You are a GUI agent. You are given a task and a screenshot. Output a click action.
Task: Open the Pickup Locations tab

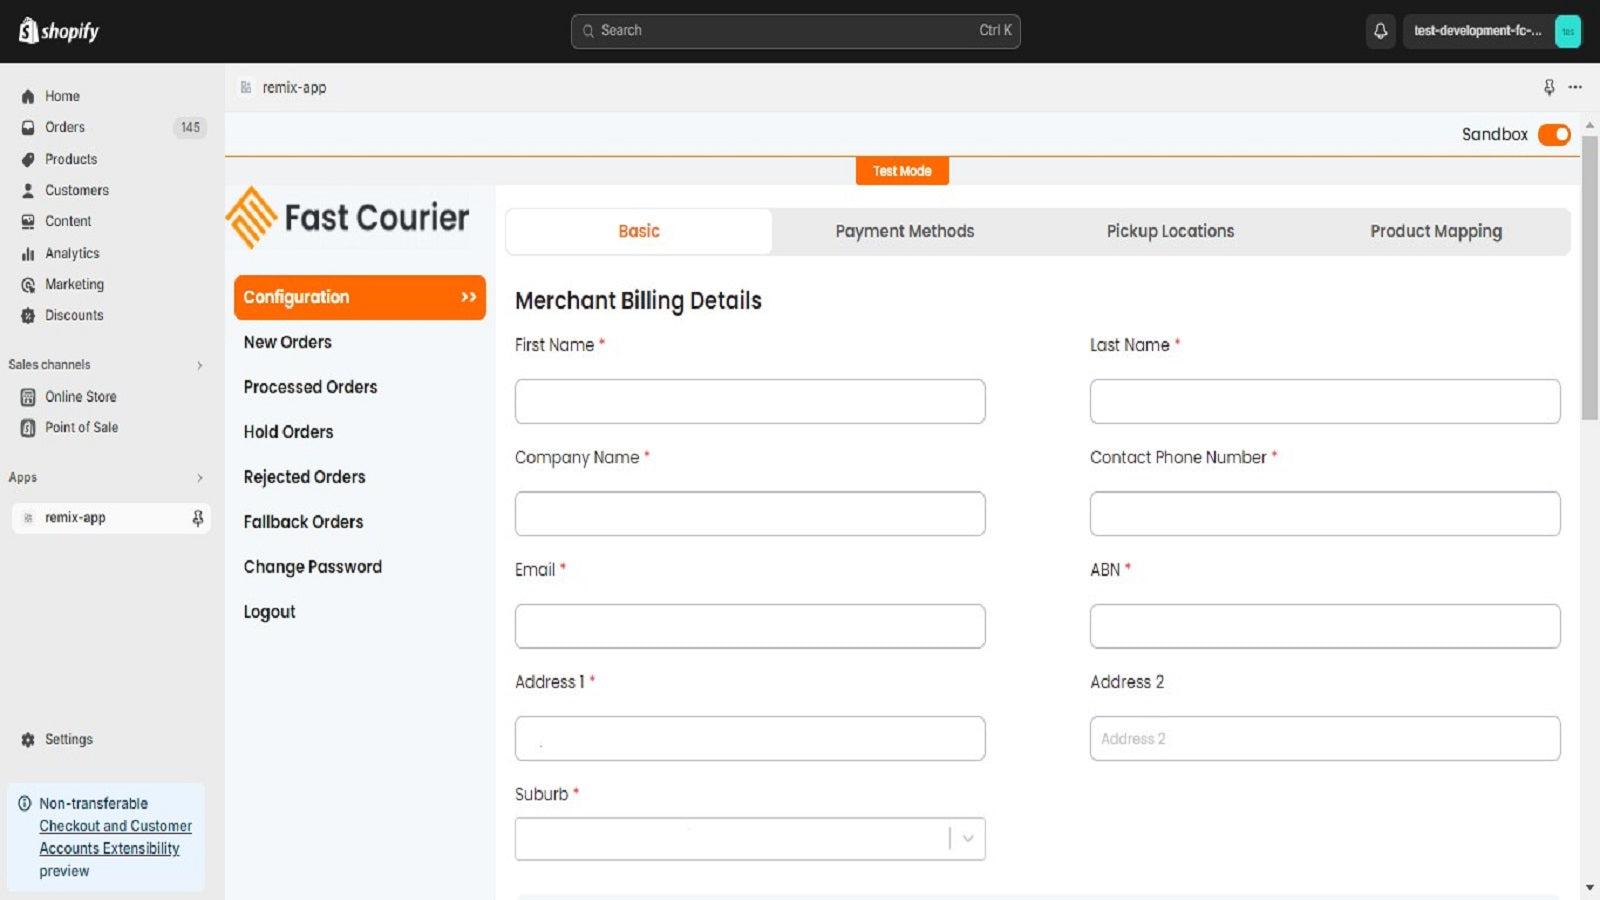click(x=1170, y=231)
